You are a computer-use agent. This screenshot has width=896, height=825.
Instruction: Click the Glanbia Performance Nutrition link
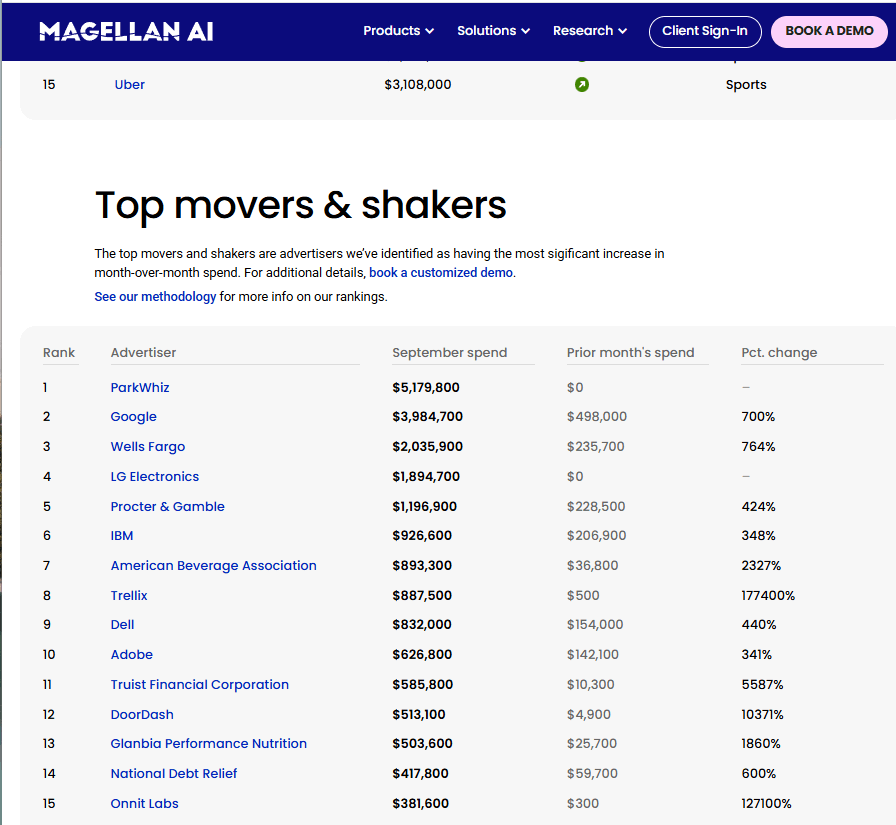(x=209, y=744)
